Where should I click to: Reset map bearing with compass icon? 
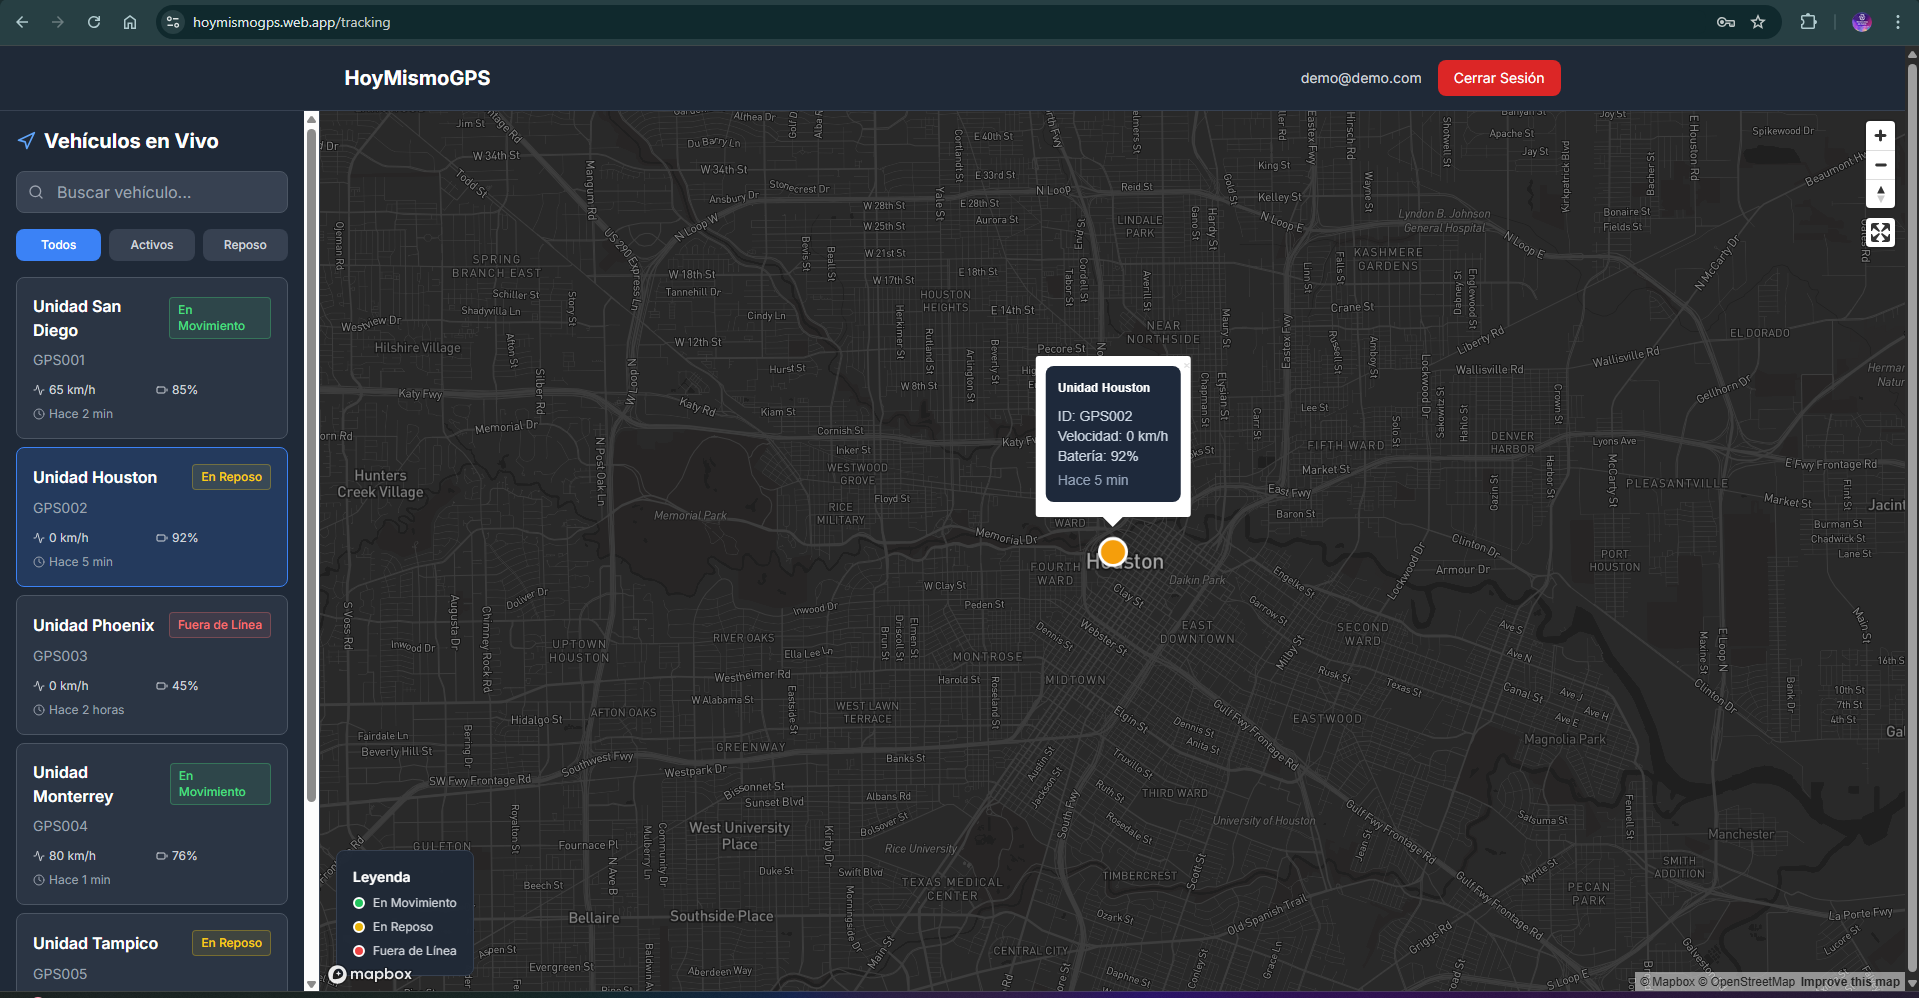point(1880,194)
